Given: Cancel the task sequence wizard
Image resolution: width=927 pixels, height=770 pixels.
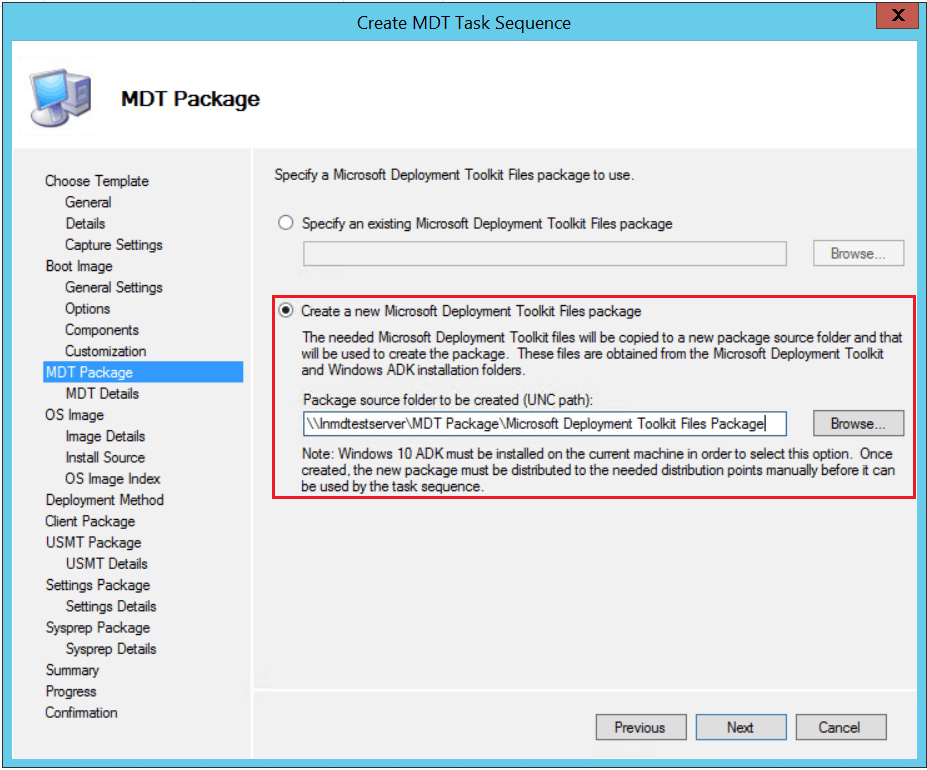Looking at the screenshot, I should pyautogui.click(x=841, y=727).
